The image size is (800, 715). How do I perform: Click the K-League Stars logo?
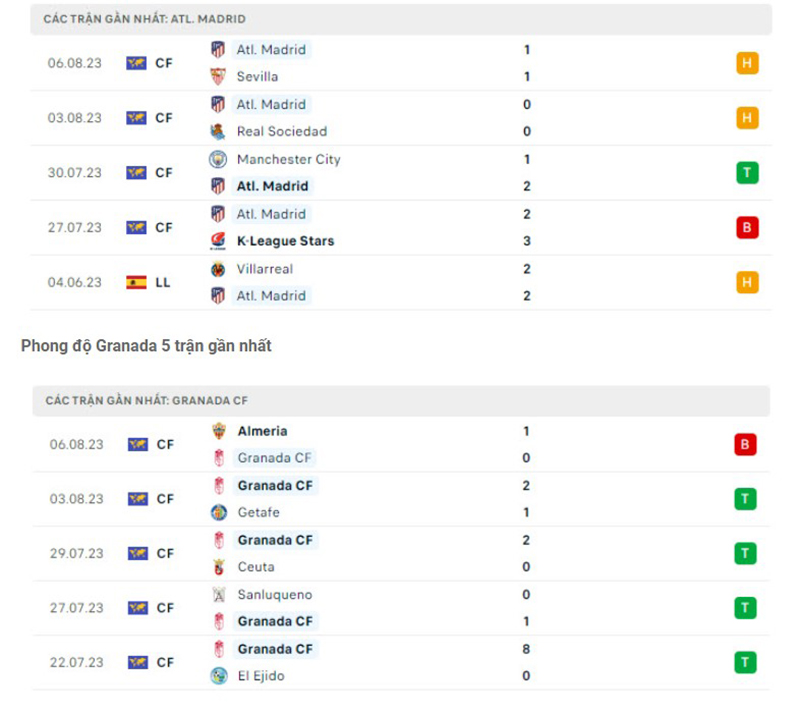[x=219, y=240]
